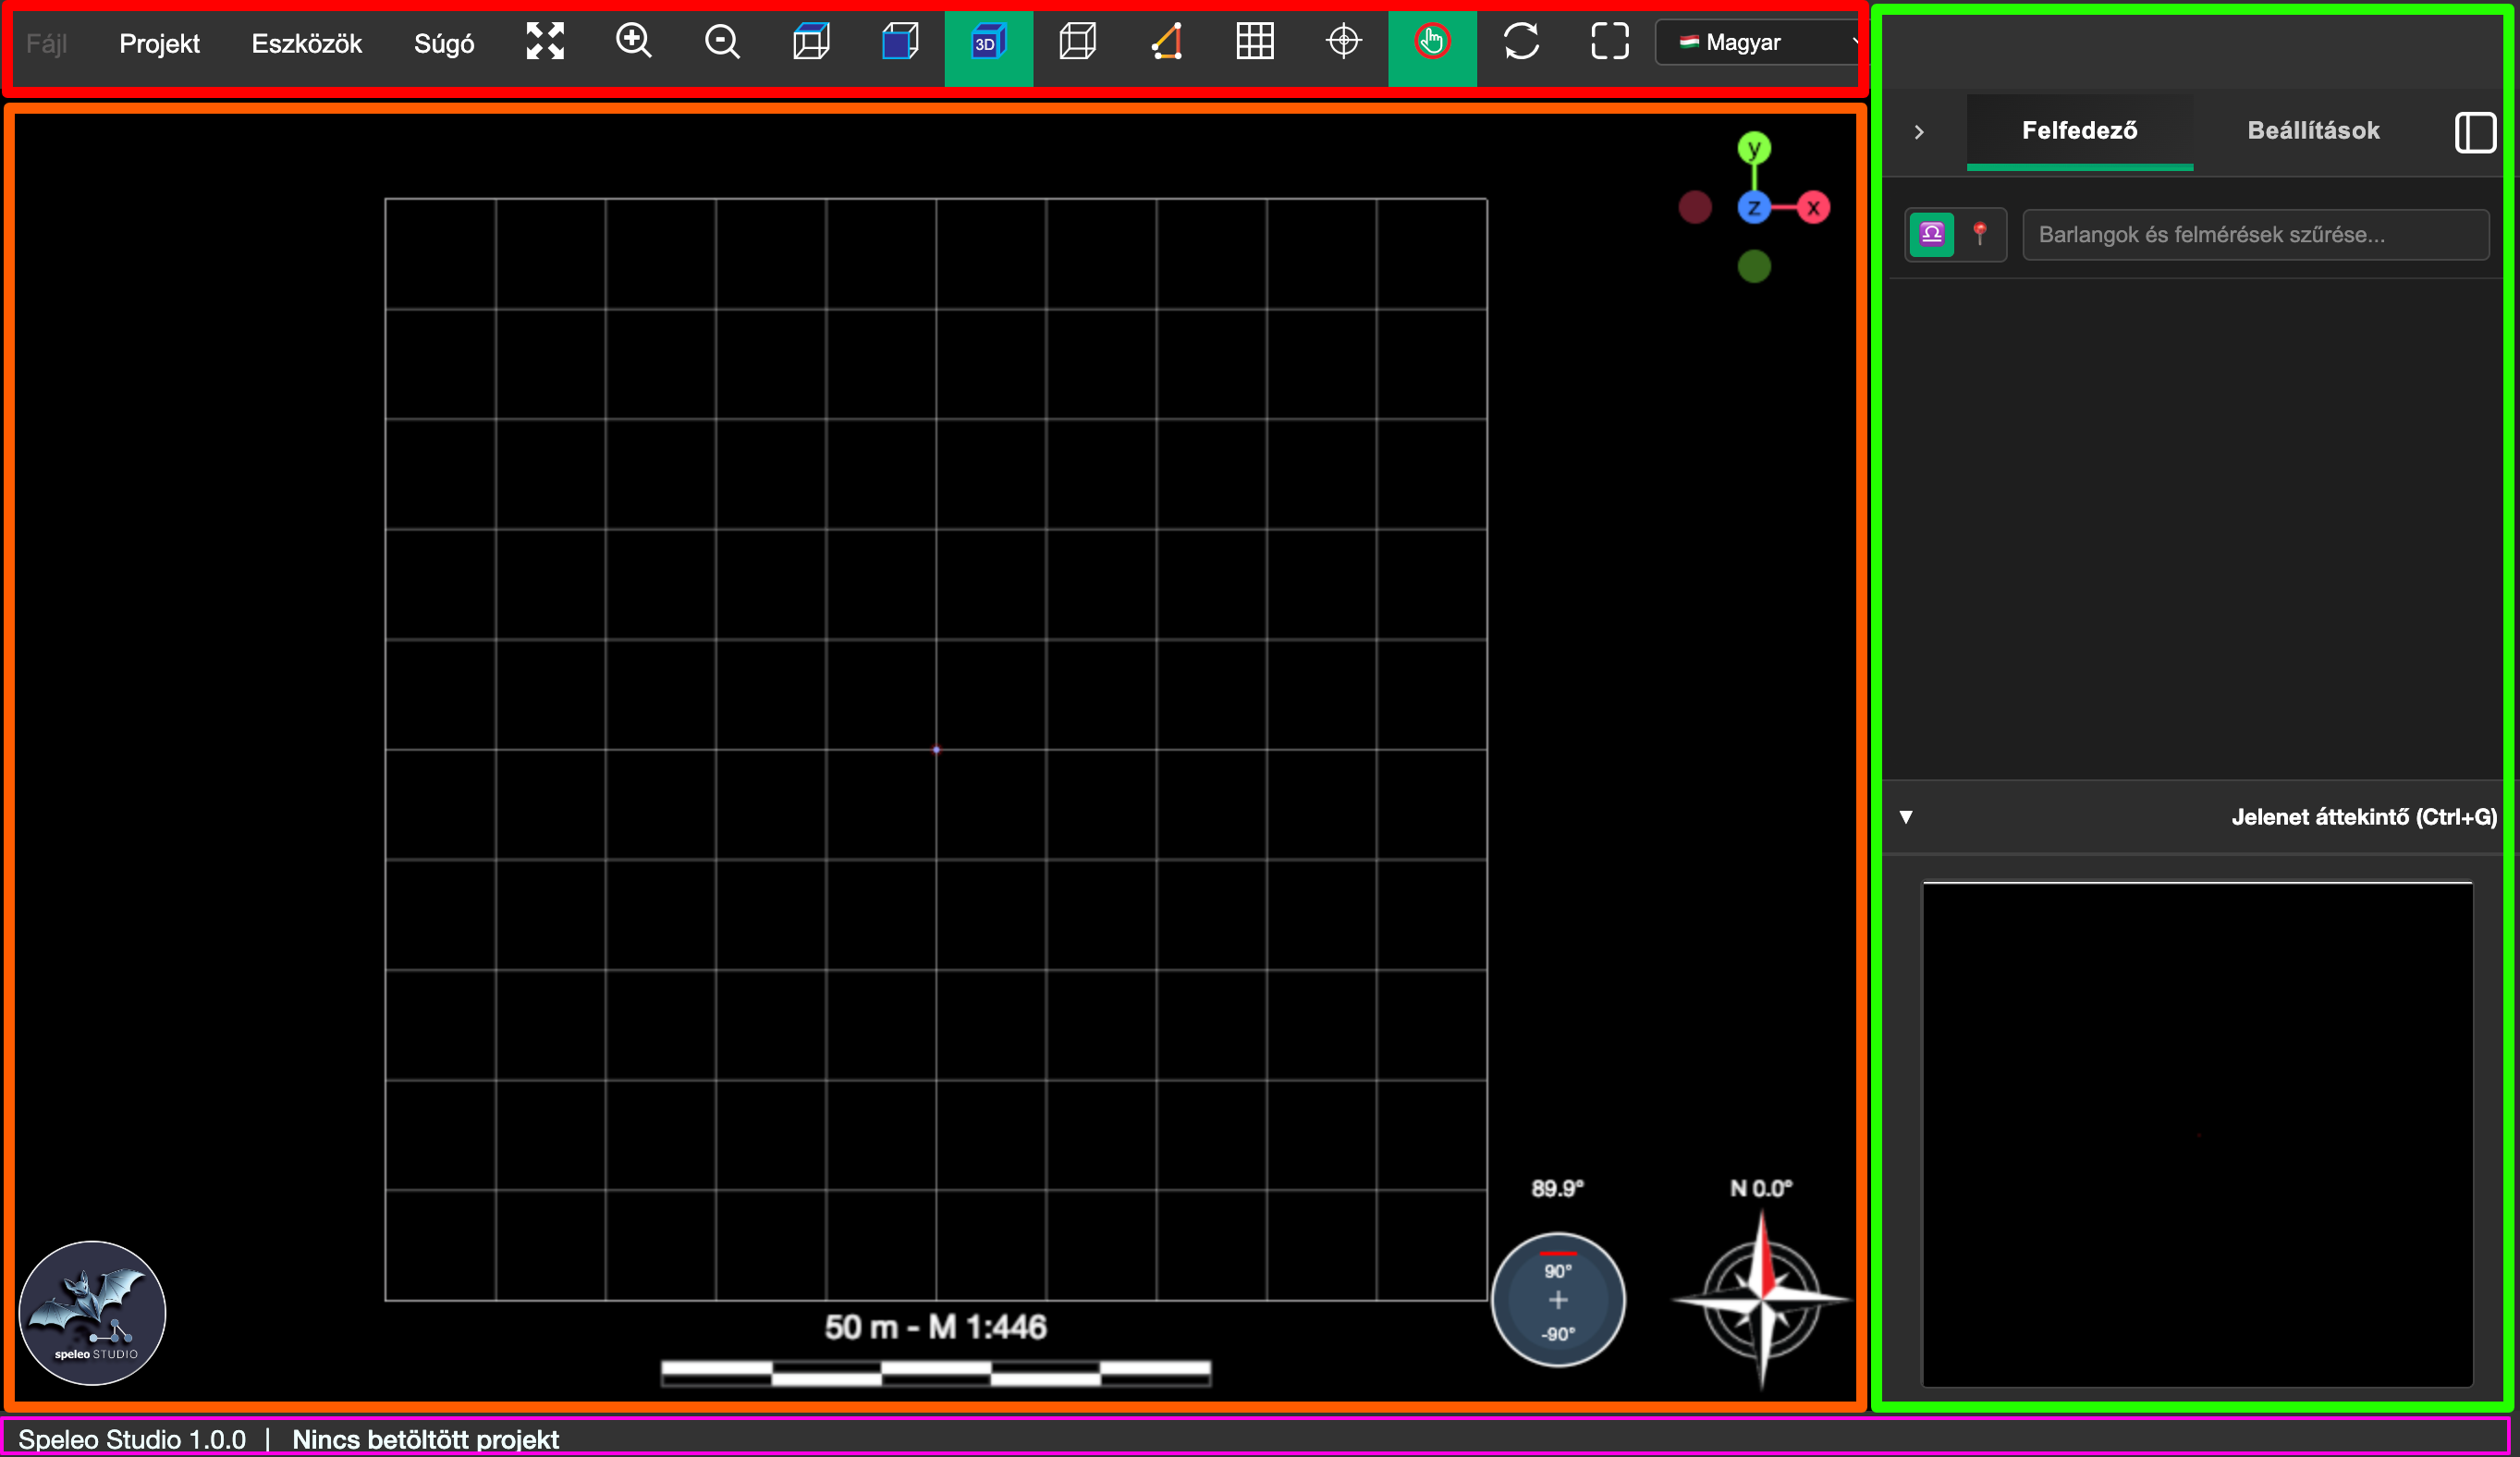Click the red pin location button
2520x1457 pixels.
[x=1979, y=234]
